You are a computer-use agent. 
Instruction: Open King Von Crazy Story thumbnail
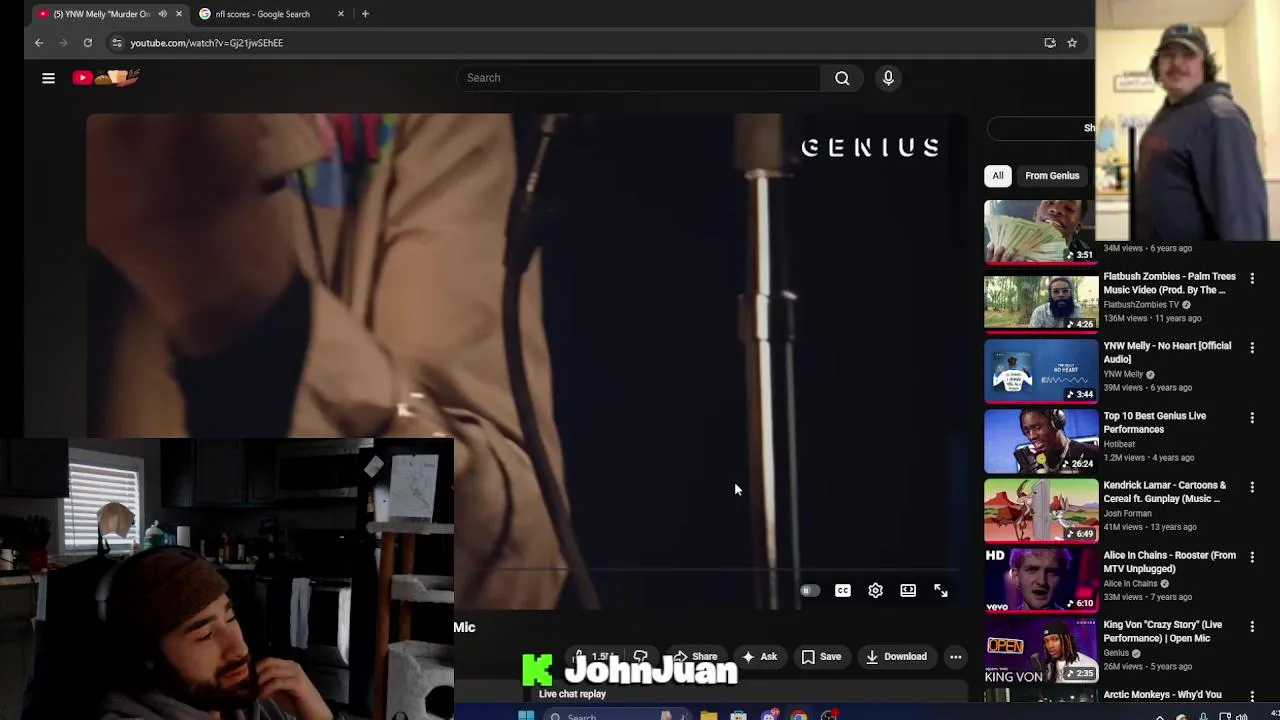coord(1041,651)
